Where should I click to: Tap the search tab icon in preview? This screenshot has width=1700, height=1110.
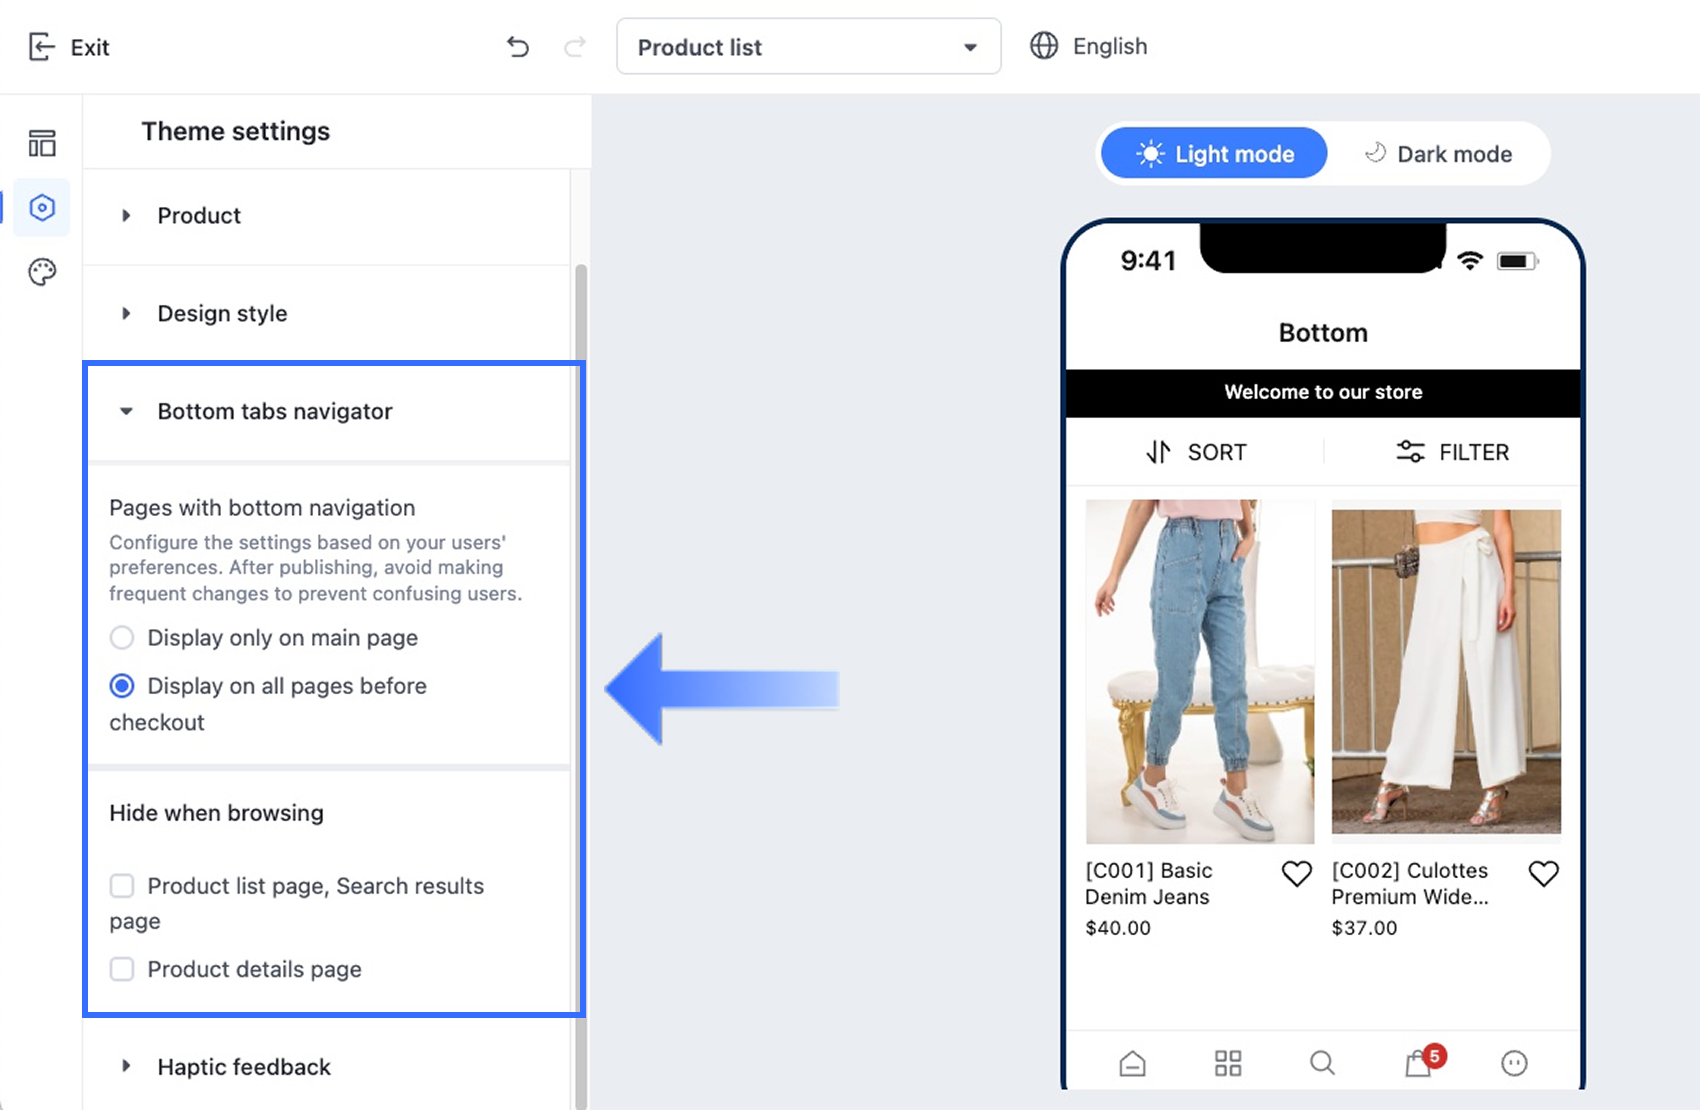click(x=1322, y=1063)
